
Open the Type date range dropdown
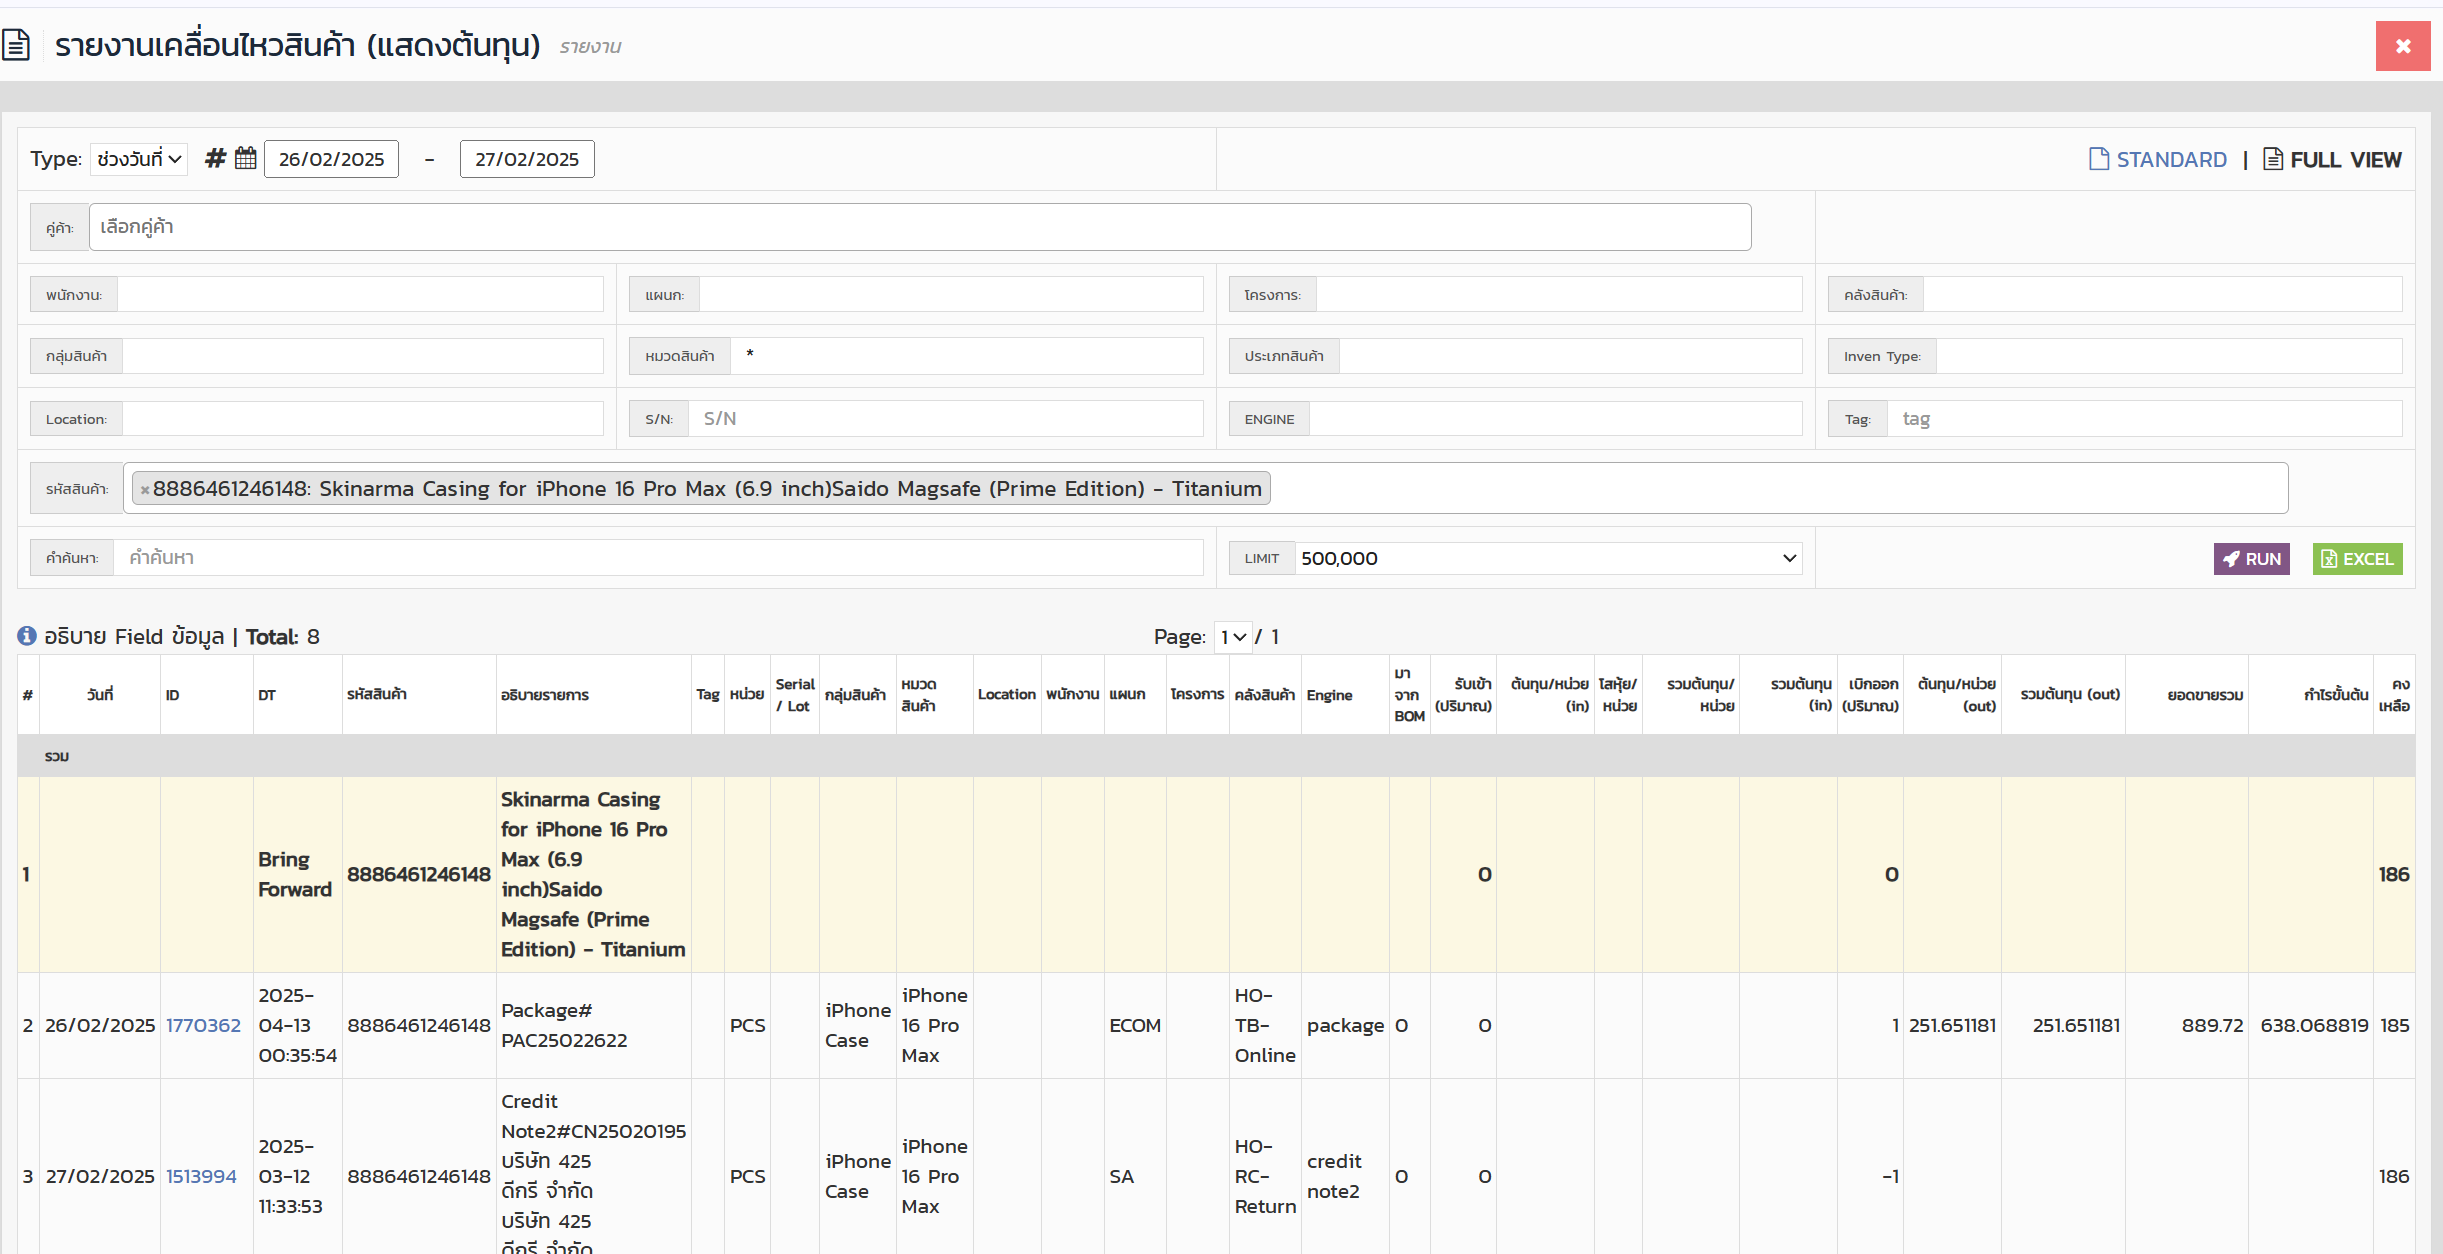click(139, 159)
